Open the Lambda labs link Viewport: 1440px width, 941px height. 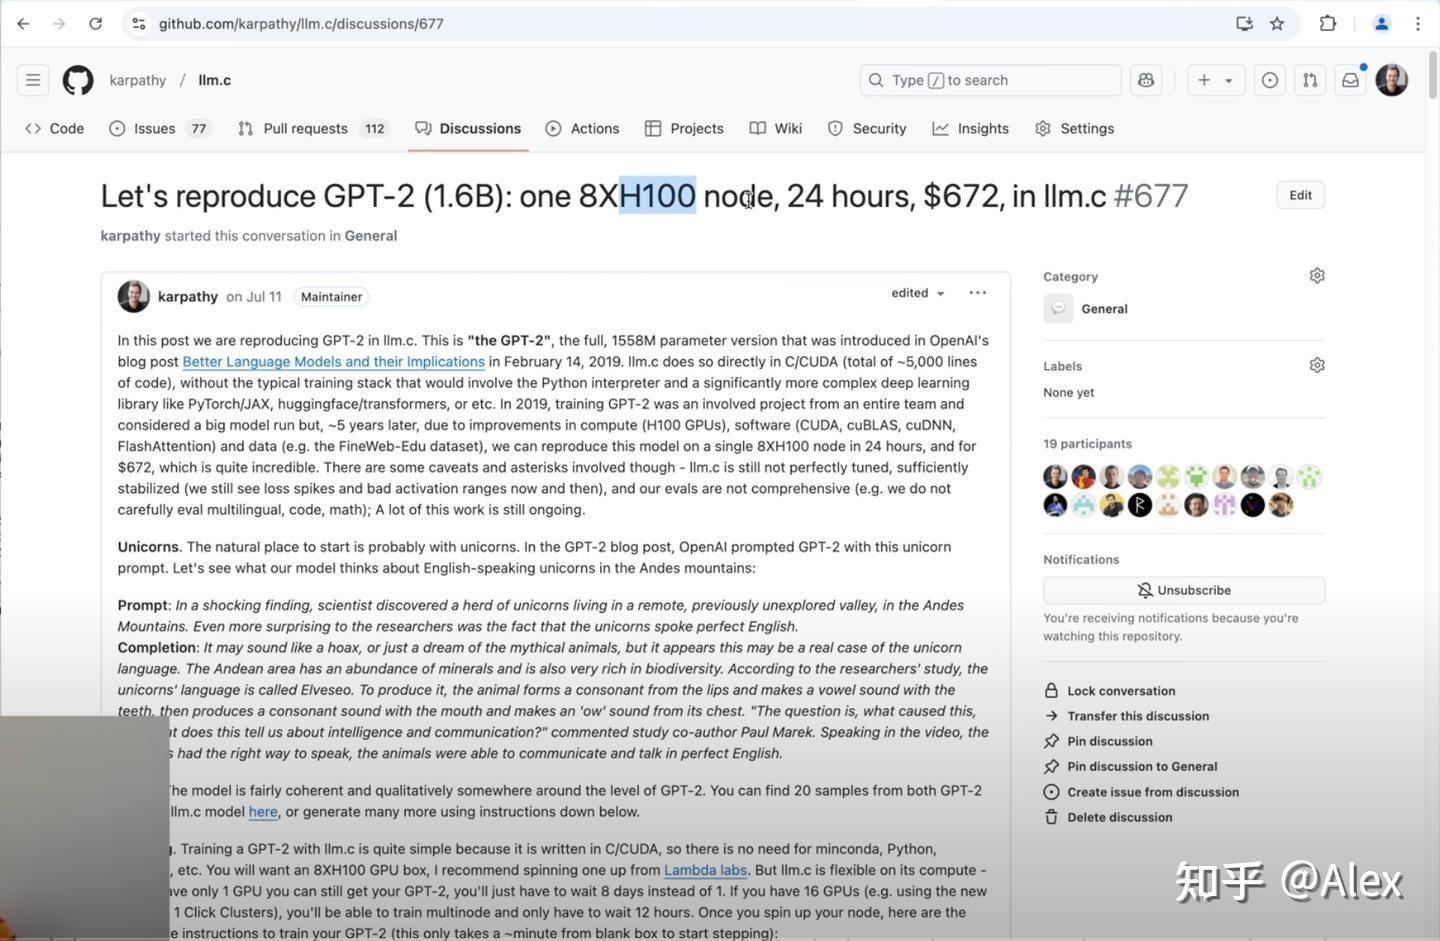tap(705, 869)
